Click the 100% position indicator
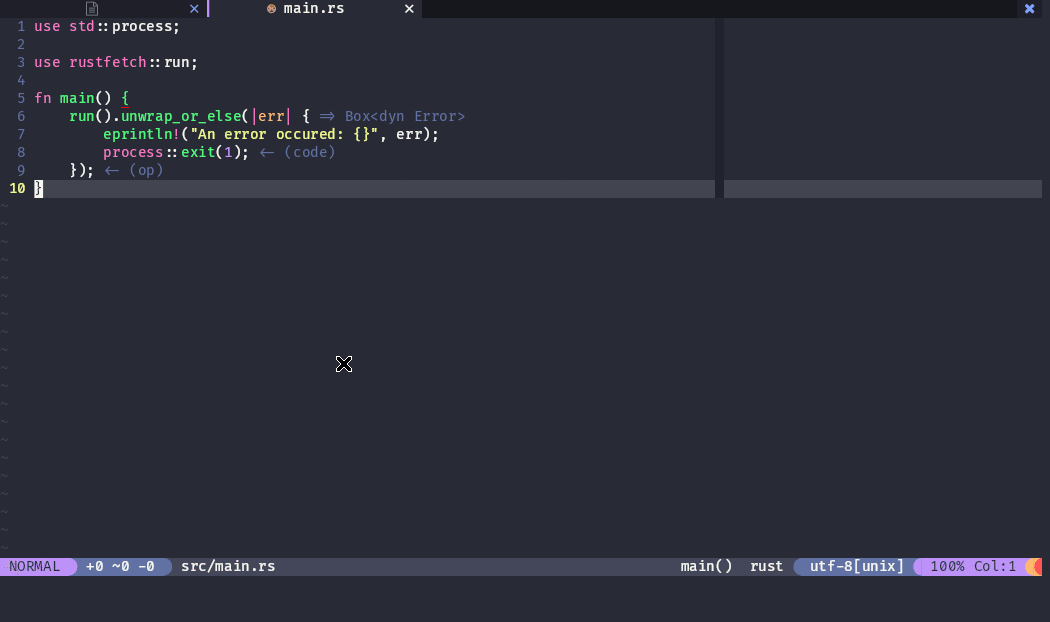 pyautogui.click(x=947, y=566)
